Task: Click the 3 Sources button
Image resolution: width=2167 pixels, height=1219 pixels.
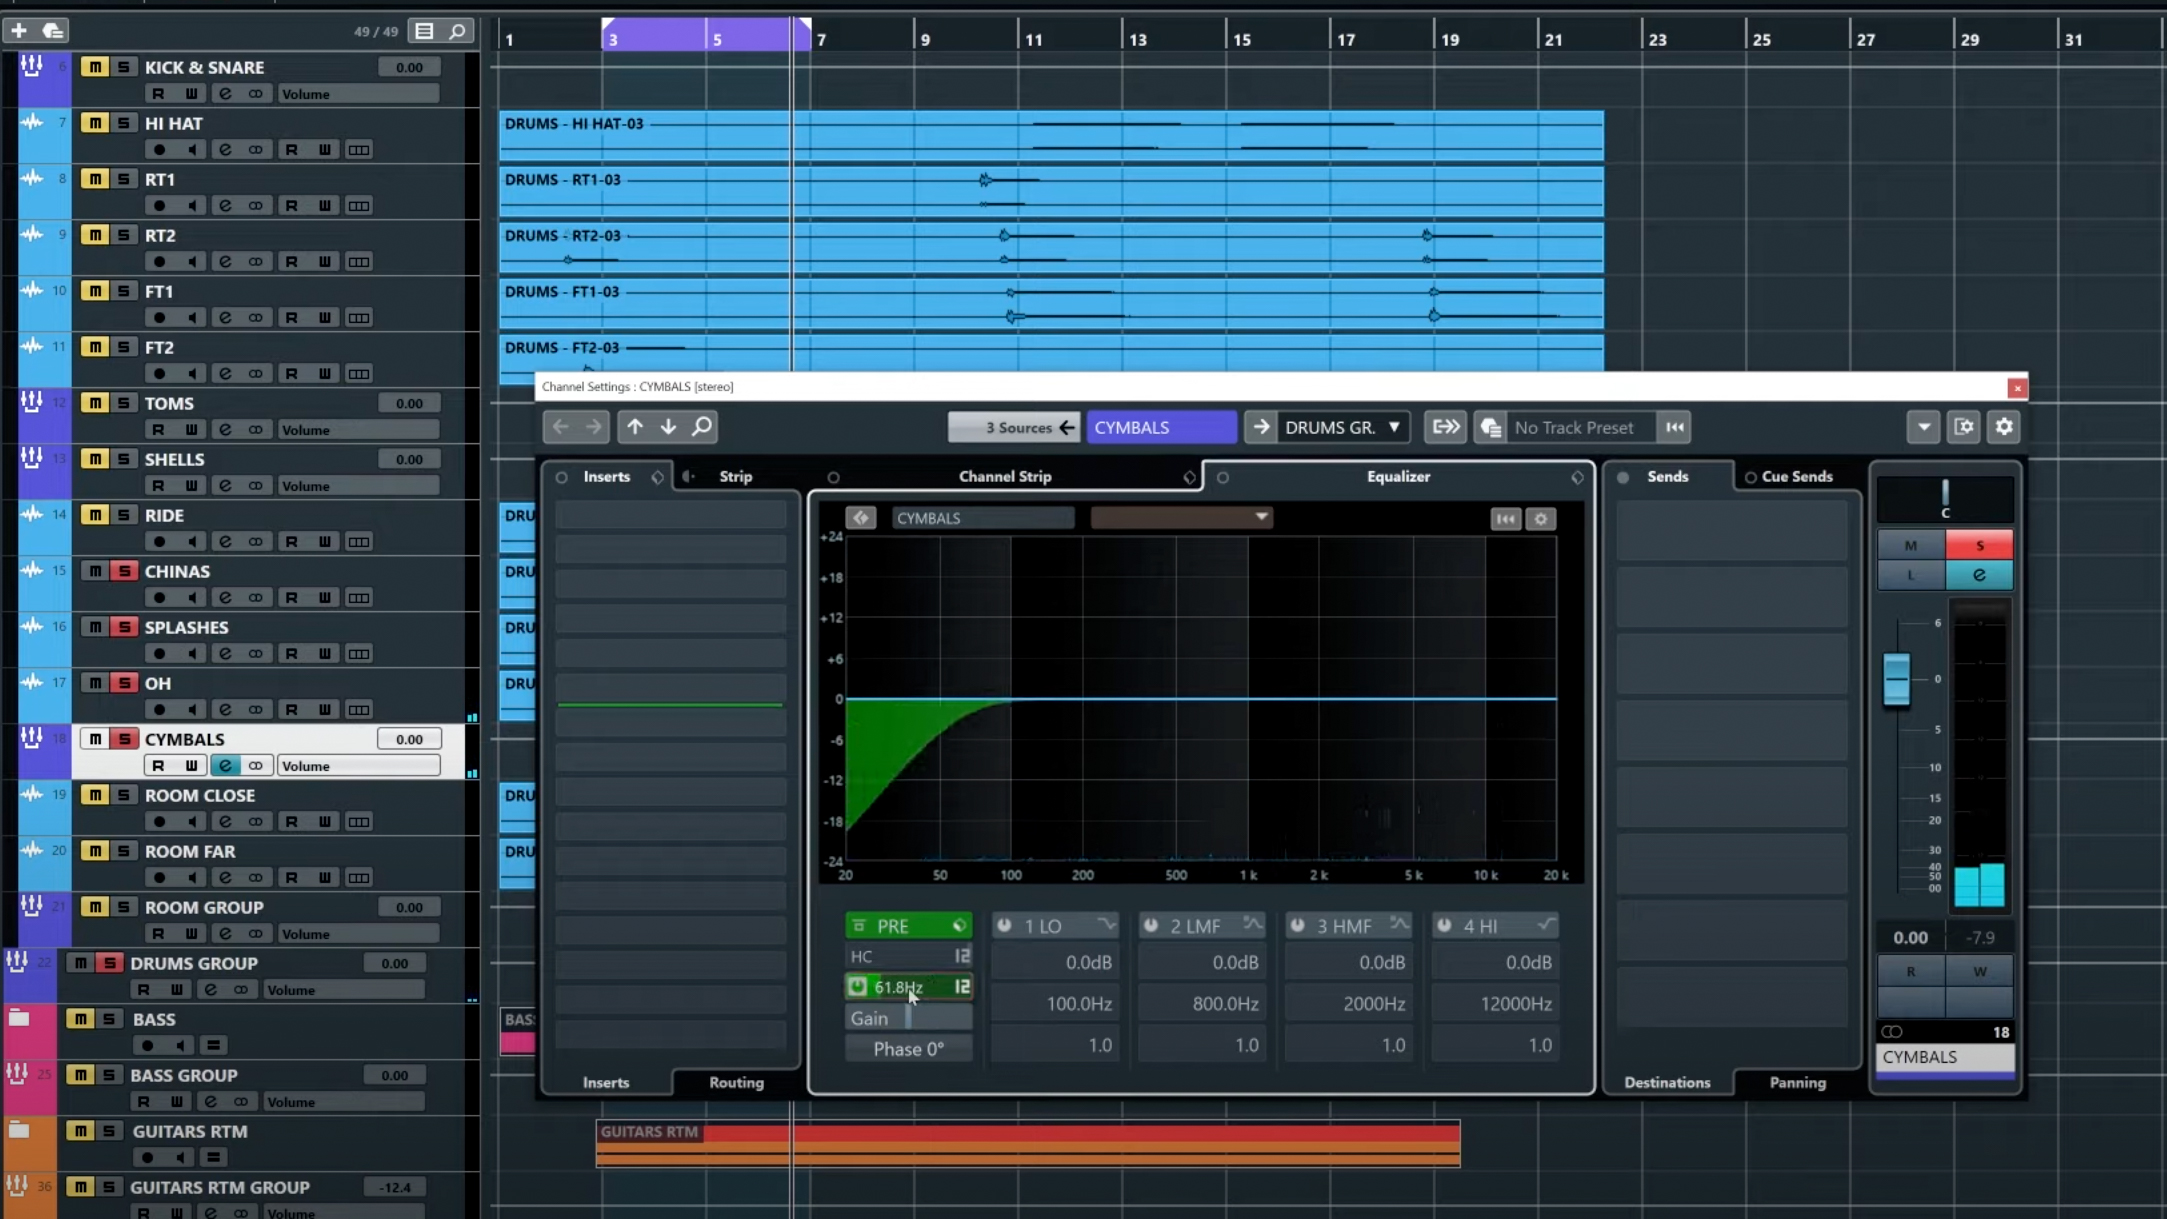Action: pos(1015,427)
